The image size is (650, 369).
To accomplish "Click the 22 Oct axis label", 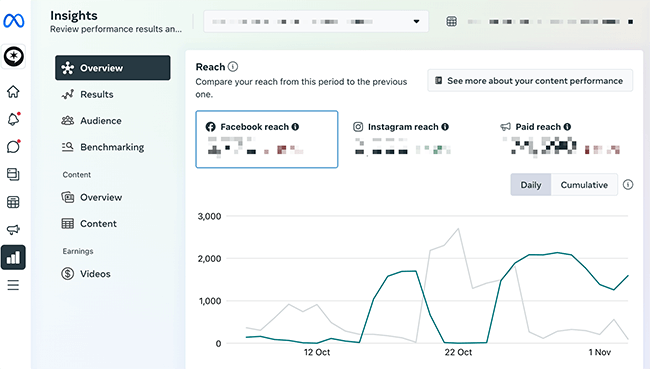I will coord(458,352).
